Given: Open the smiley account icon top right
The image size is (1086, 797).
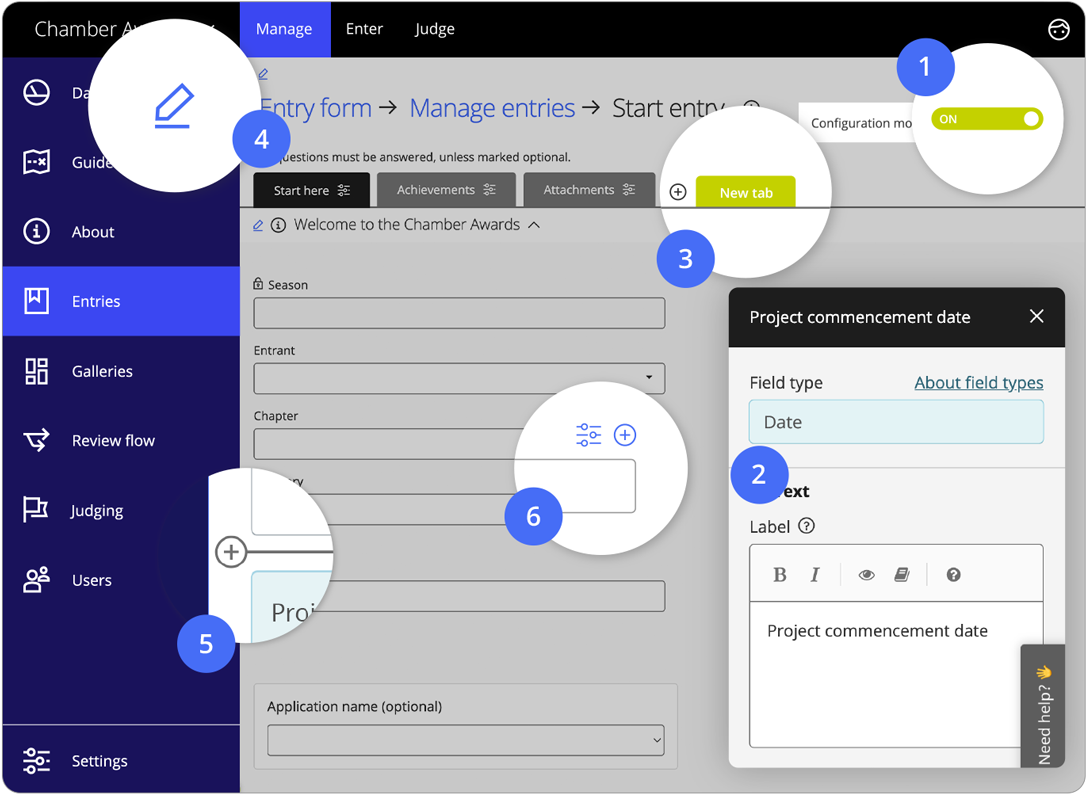Looking at the screenshot, I should (1059, 29).
